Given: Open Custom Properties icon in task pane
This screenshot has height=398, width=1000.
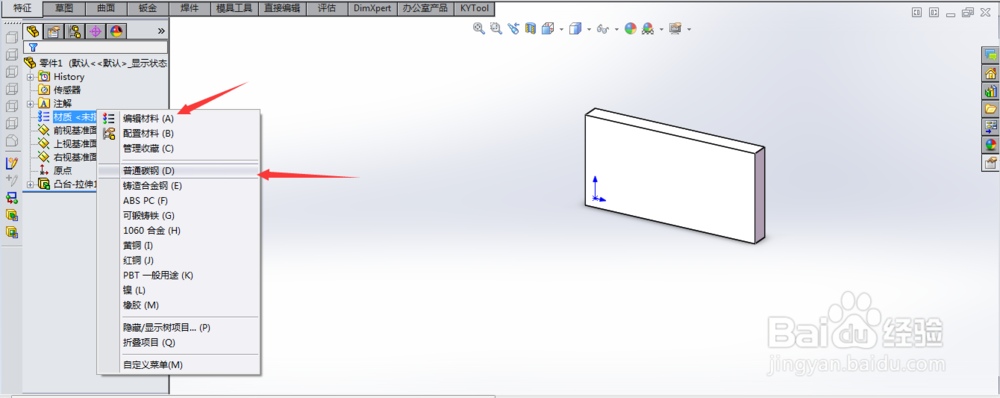Looking at the screenshot, I should [x=990, y=163].
